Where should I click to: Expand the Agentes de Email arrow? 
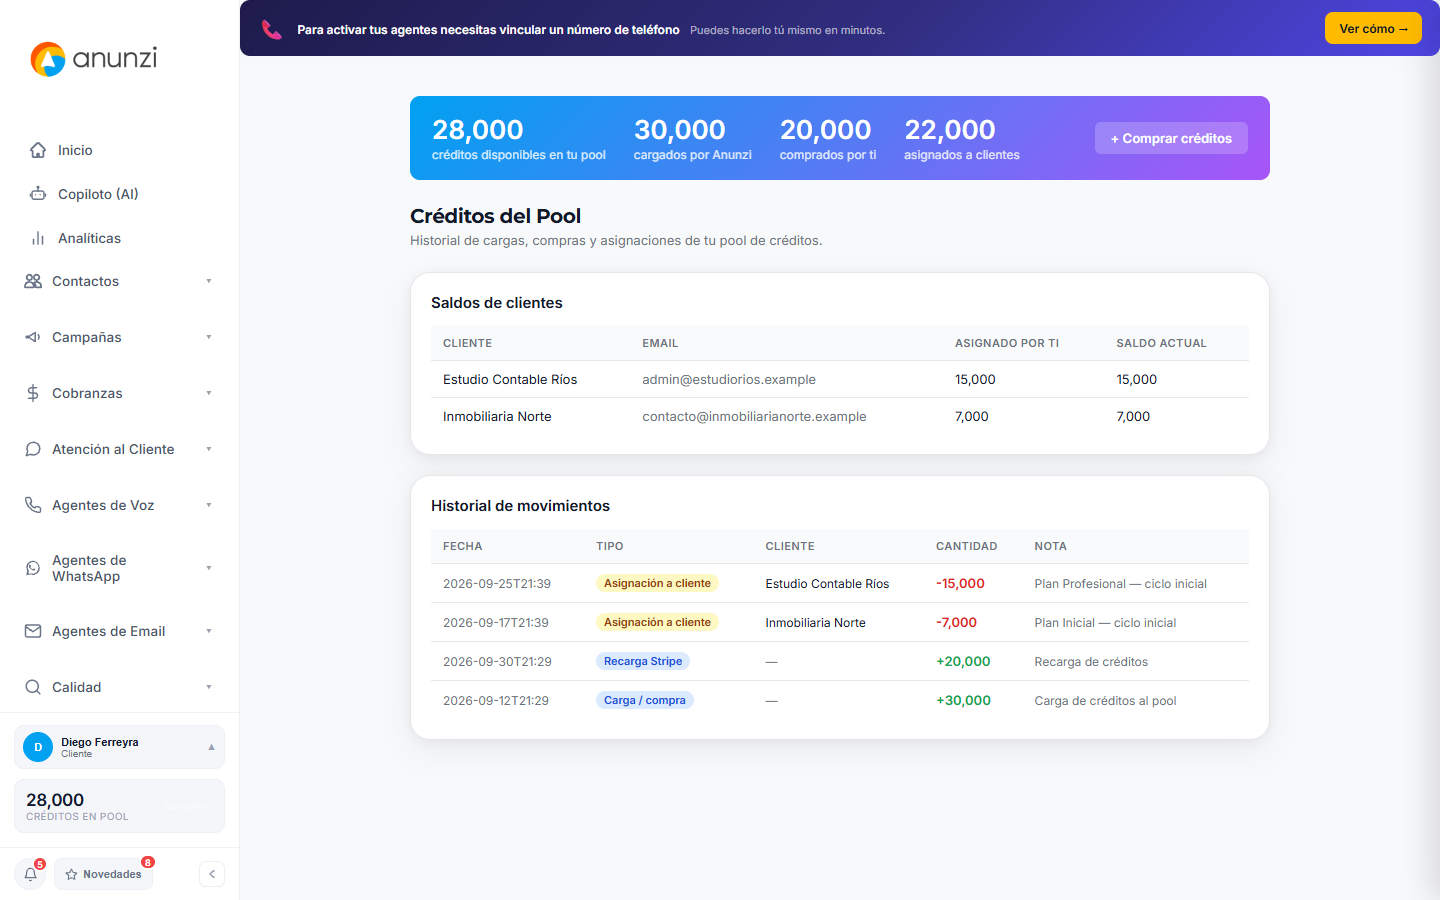tap(209, 631)
